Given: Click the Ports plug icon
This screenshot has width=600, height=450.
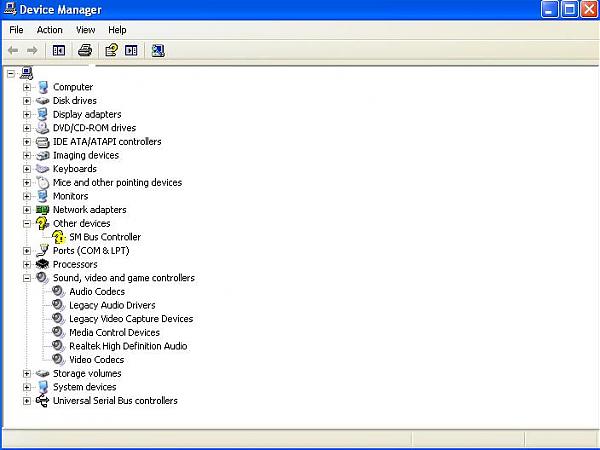Looking at the screenshot, I should [42, 251].
